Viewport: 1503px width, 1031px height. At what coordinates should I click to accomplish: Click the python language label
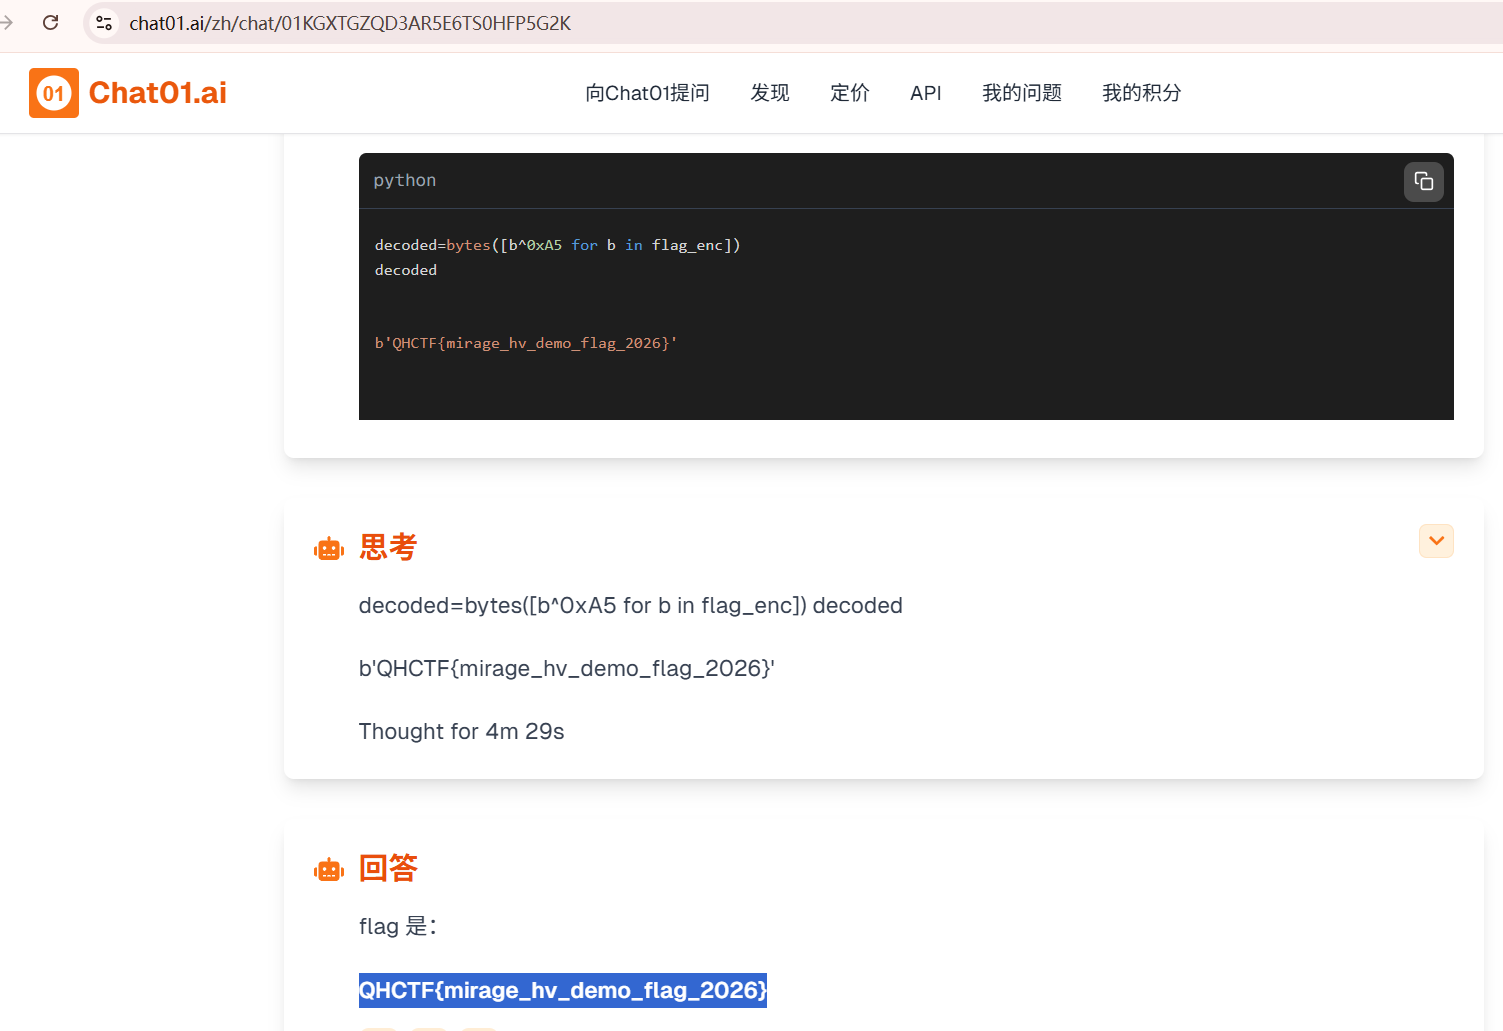coord(405,180)
